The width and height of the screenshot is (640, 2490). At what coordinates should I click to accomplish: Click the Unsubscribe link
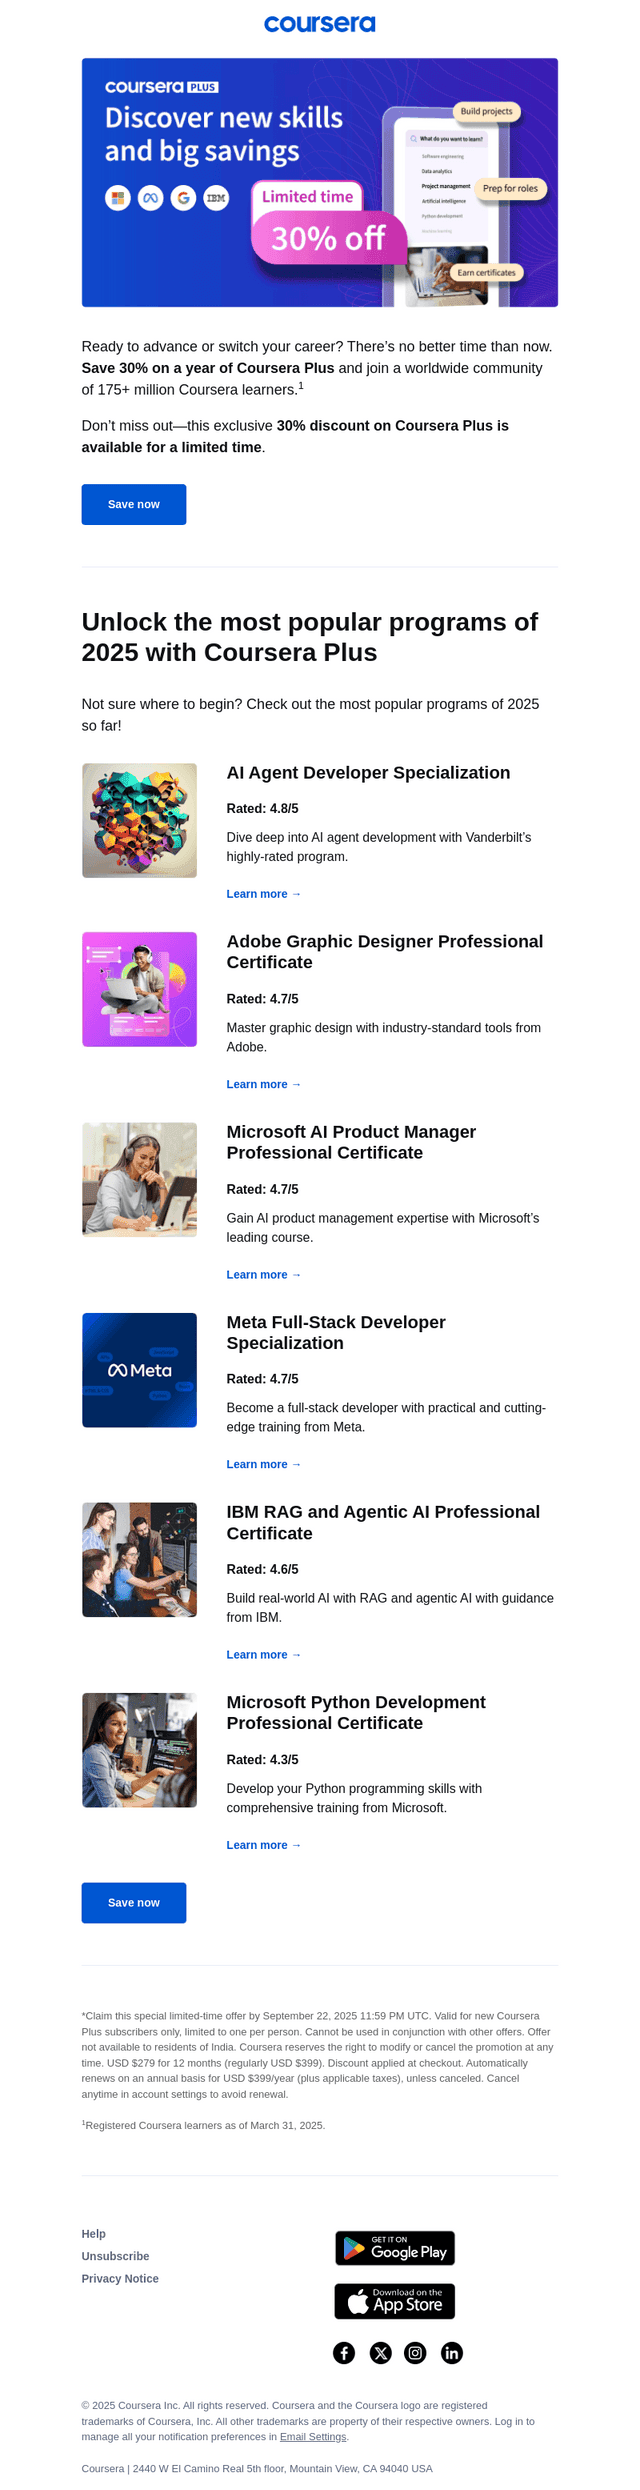click(x=116, y=2255)
